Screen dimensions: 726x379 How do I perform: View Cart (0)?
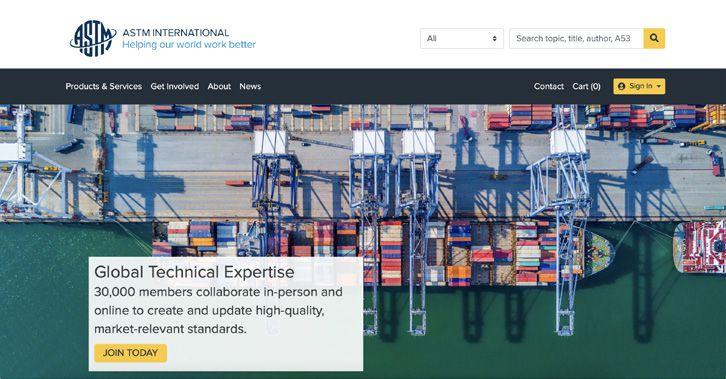586,86
